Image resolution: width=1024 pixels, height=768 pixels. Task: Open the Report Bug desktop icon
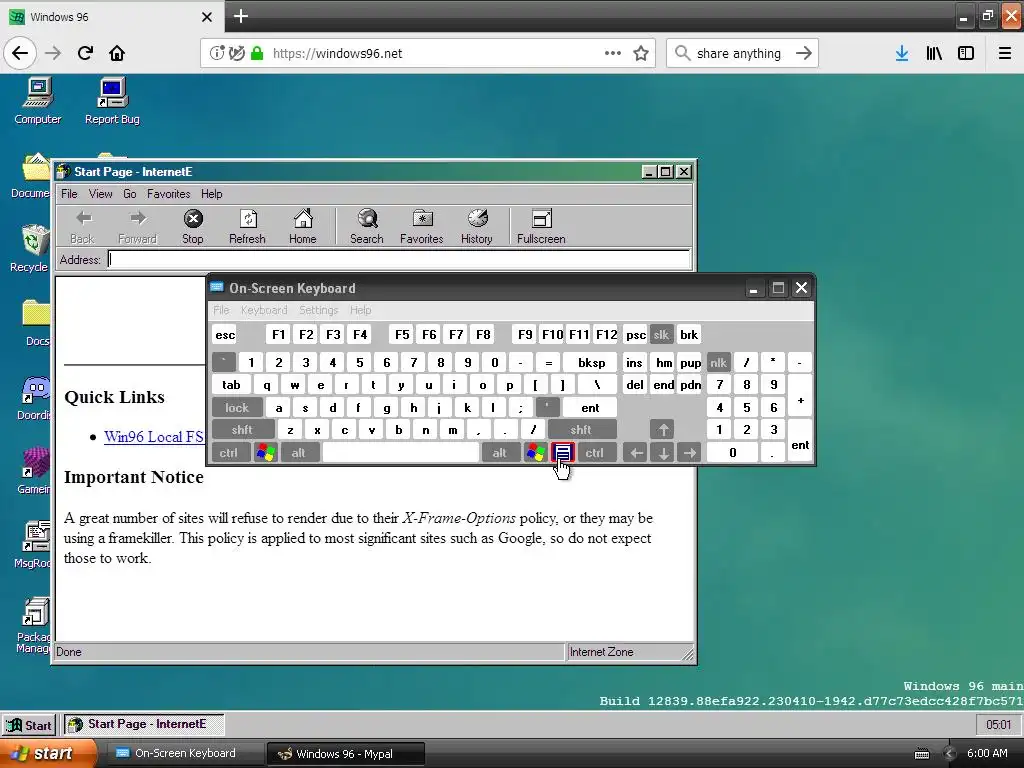(112, 101)
